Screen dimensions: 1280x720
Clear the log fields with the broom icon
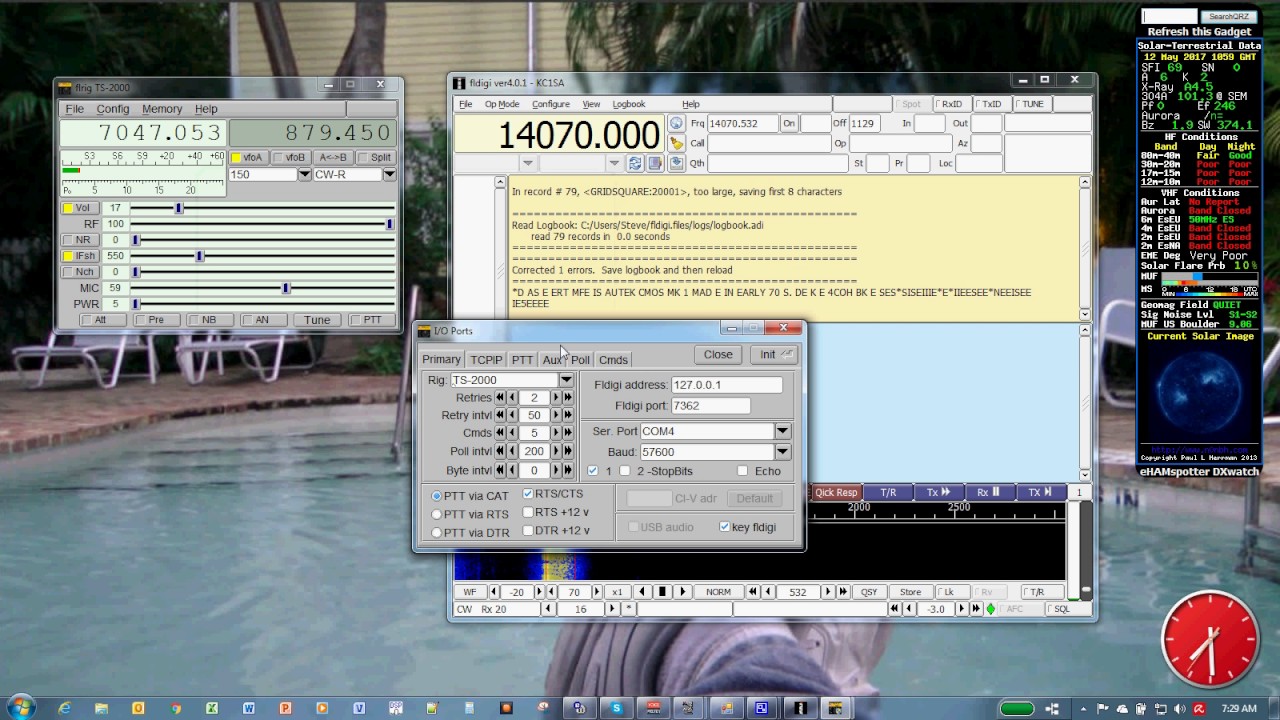coord(676,143)
